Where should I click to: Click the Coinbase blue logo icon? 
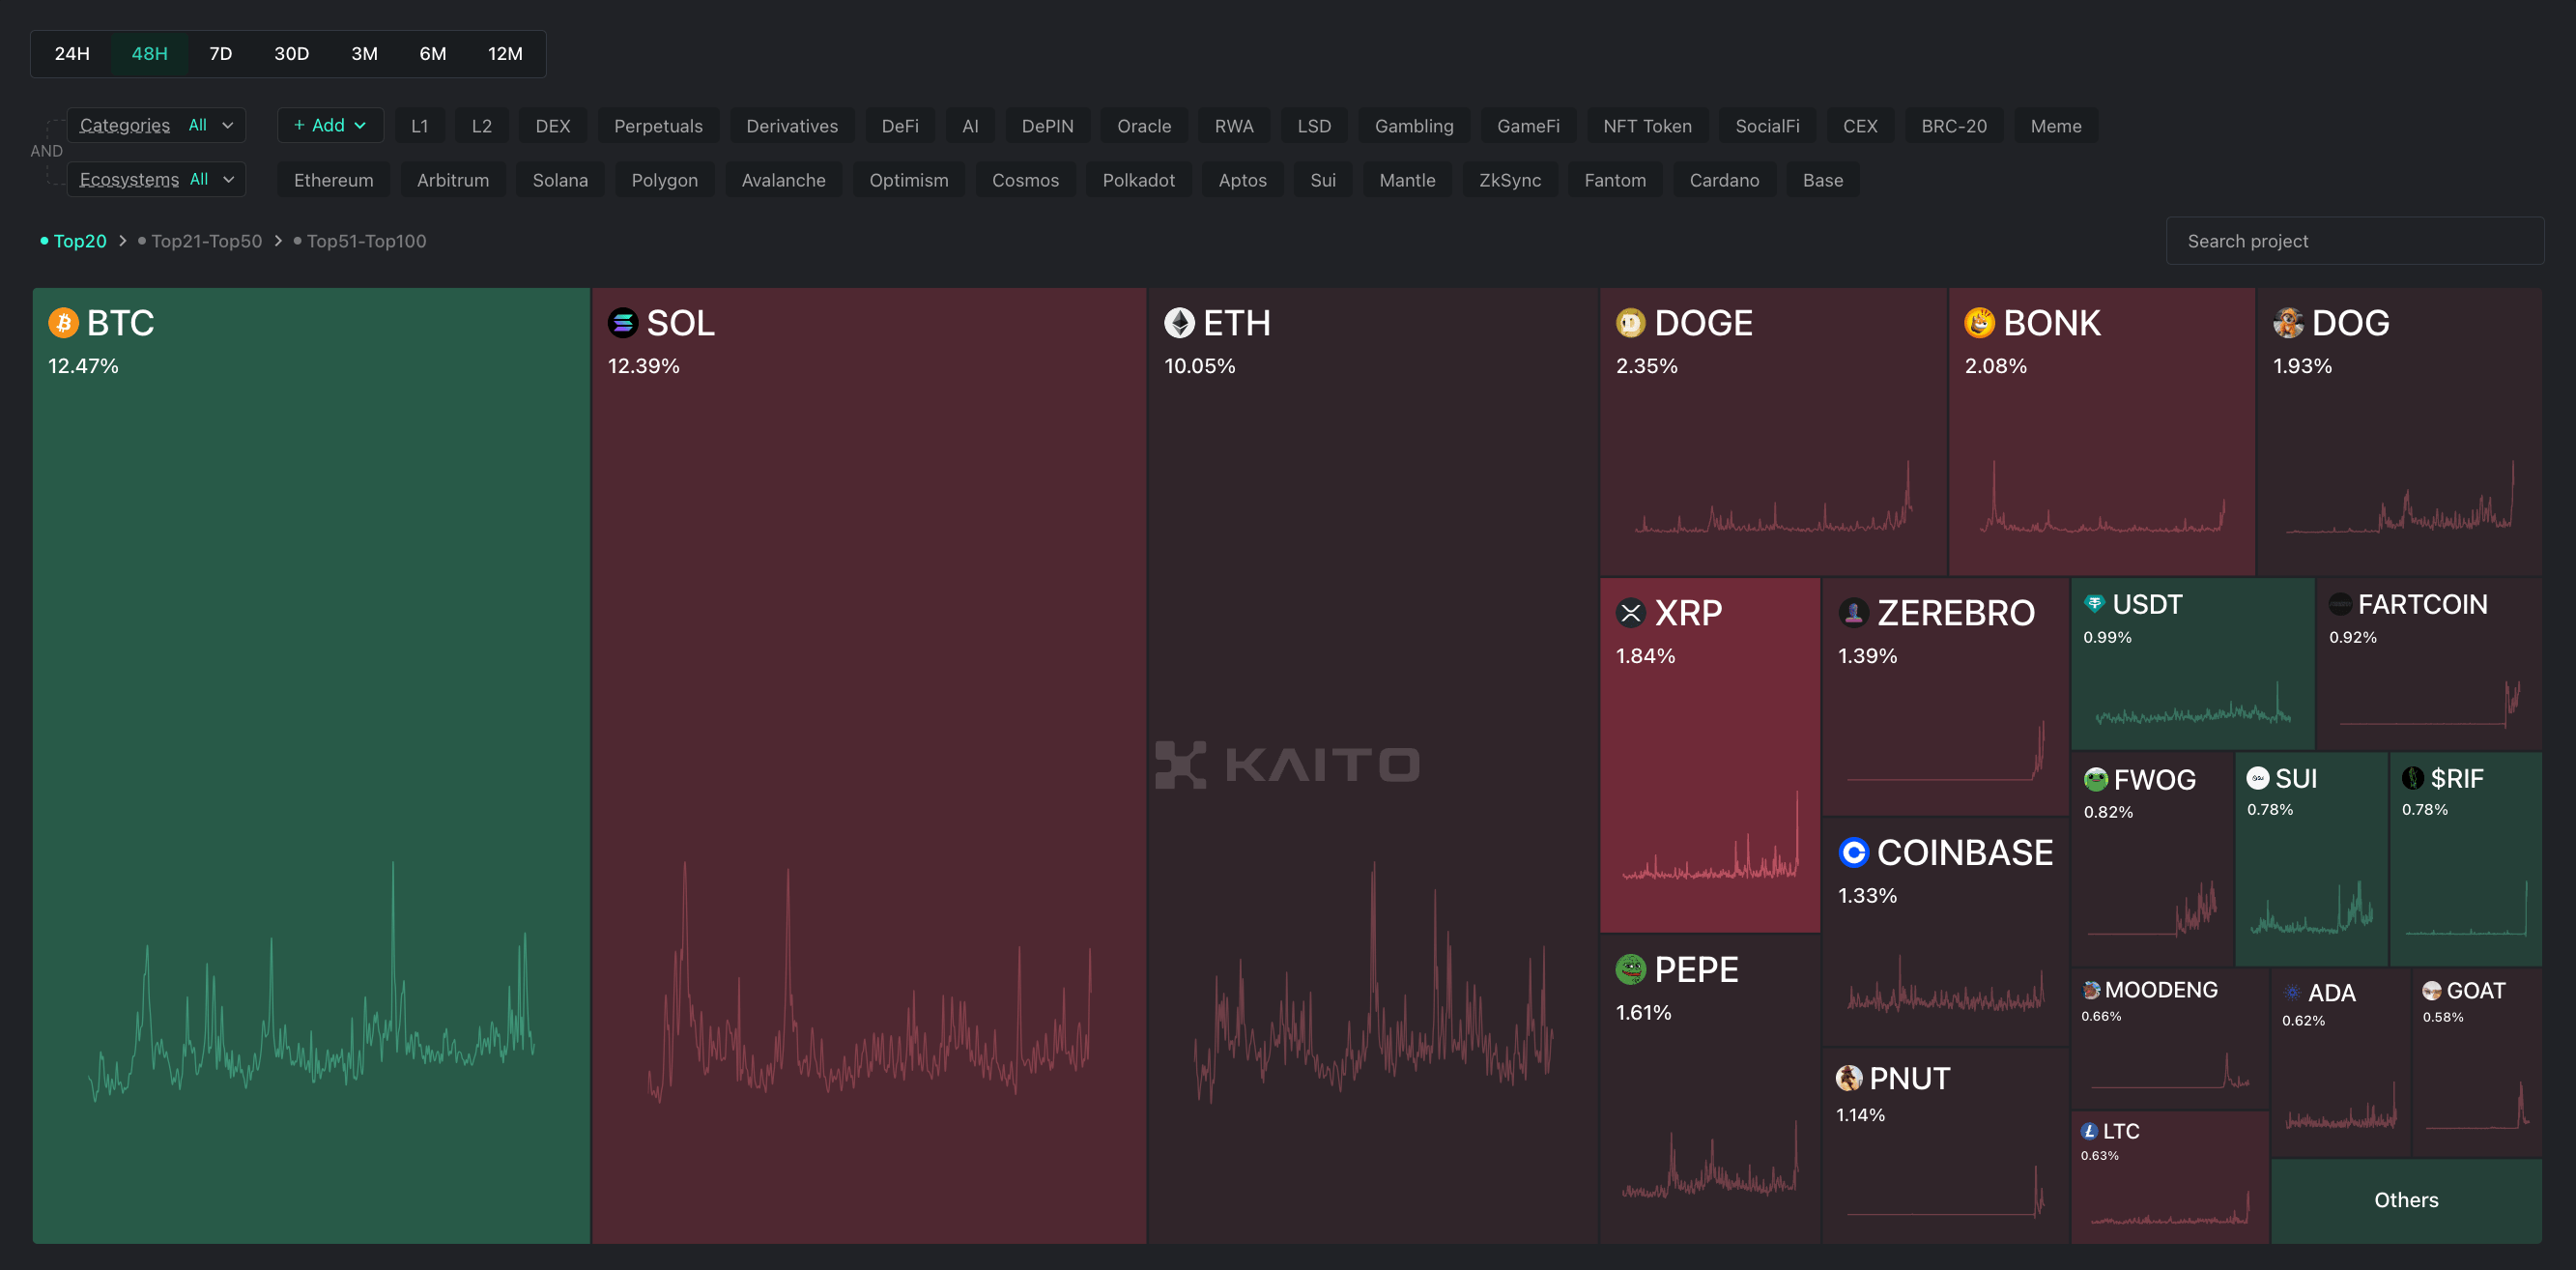tap(1854, 852)
